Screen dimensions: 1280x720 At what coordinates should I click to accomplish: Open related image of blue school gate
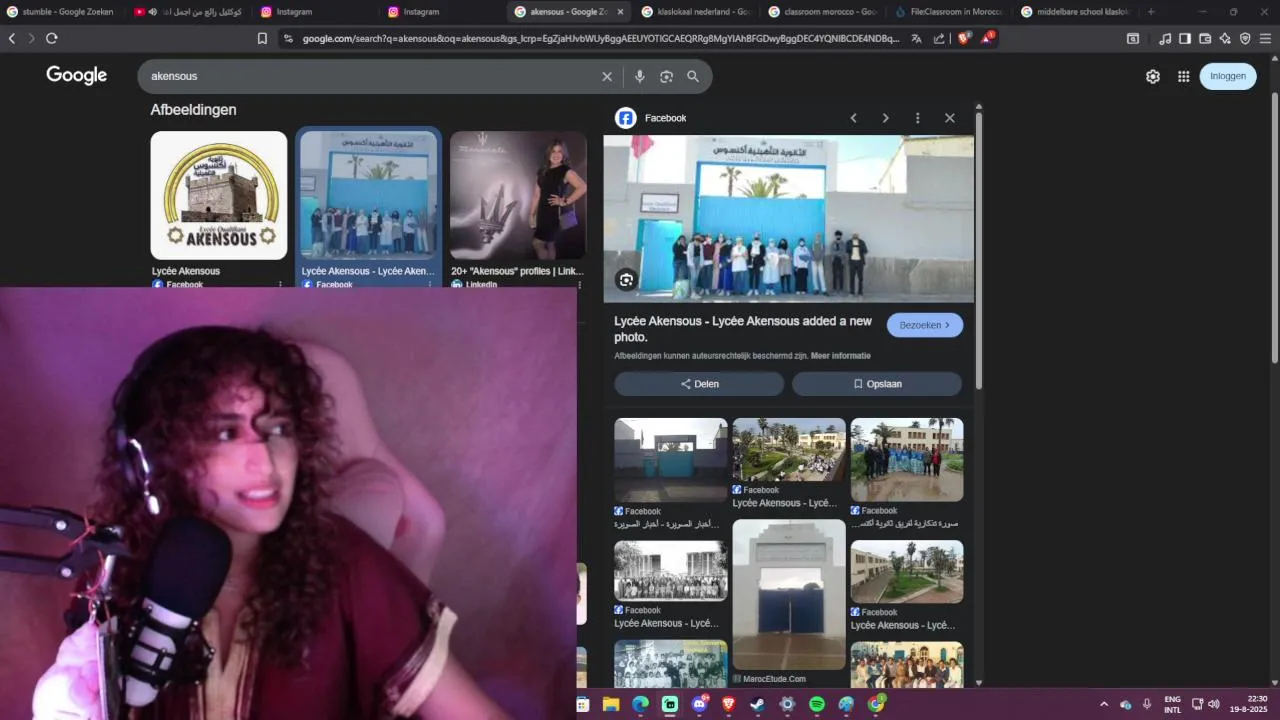(671, 460)
